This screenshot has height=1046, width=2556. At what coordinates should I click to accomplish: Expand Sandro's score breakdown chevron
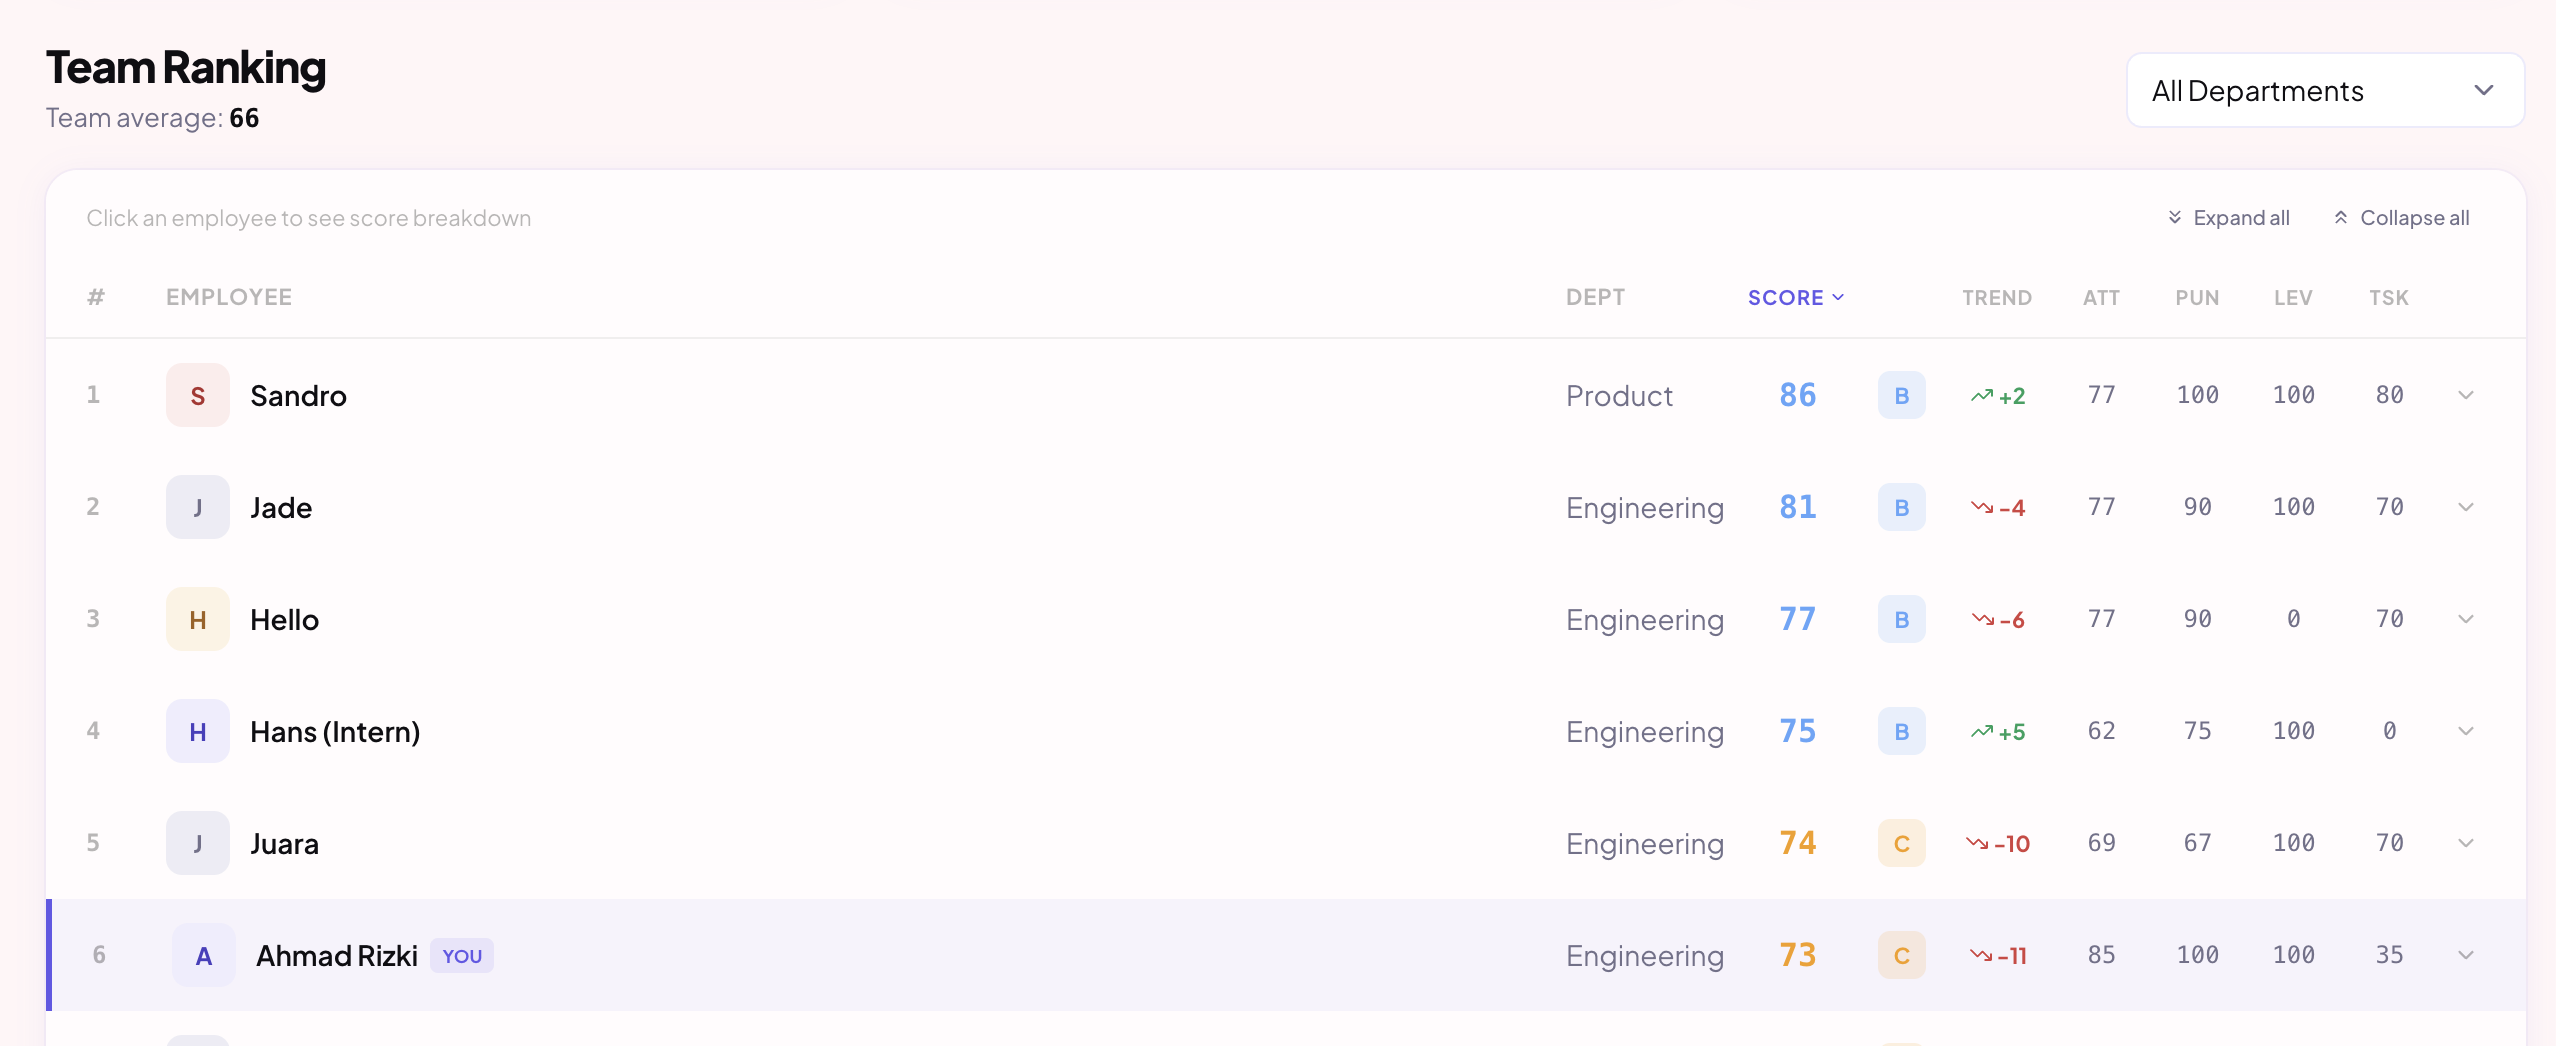[x=2466, y=395]
